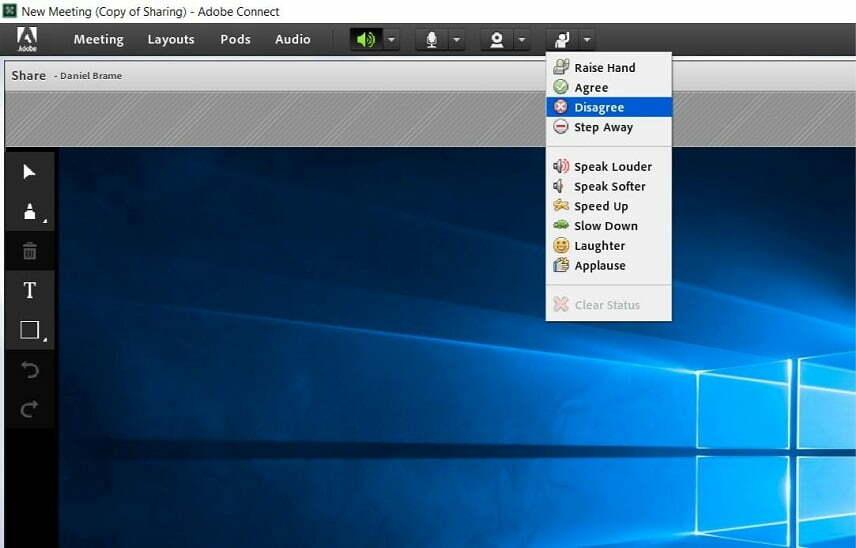Viewport: 856px width, 548px height.
Task: Select Speed Up status
Action: [609, 206]
